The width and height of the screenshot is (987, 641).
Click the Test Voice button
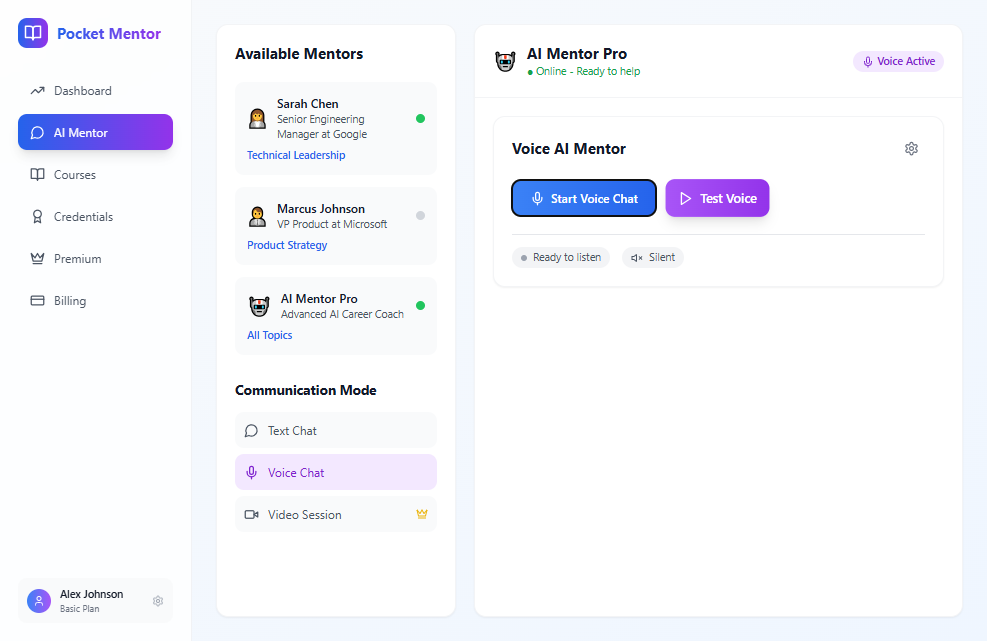[717, 198]
